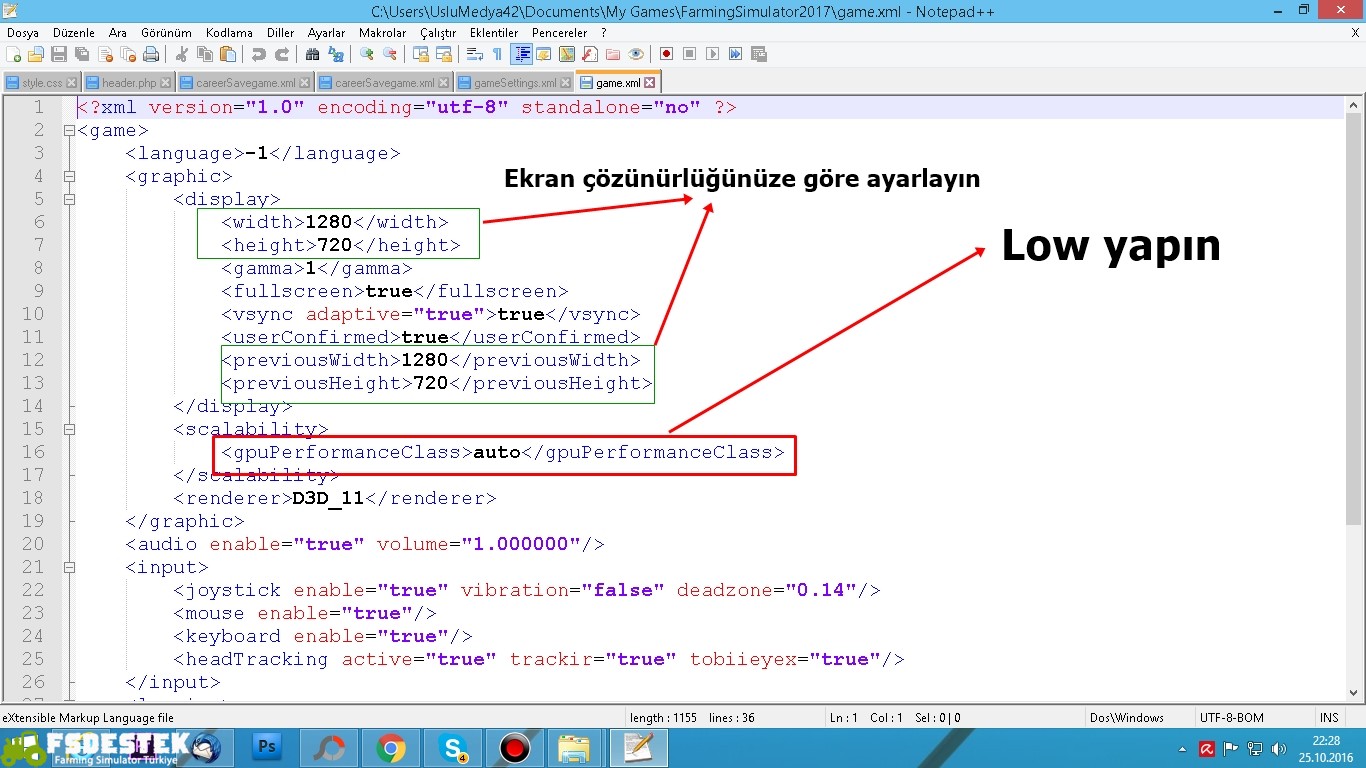Start macro recording with red dot icon
Viewport: 1366px width, 768px height.
click(x=666, y=54)
